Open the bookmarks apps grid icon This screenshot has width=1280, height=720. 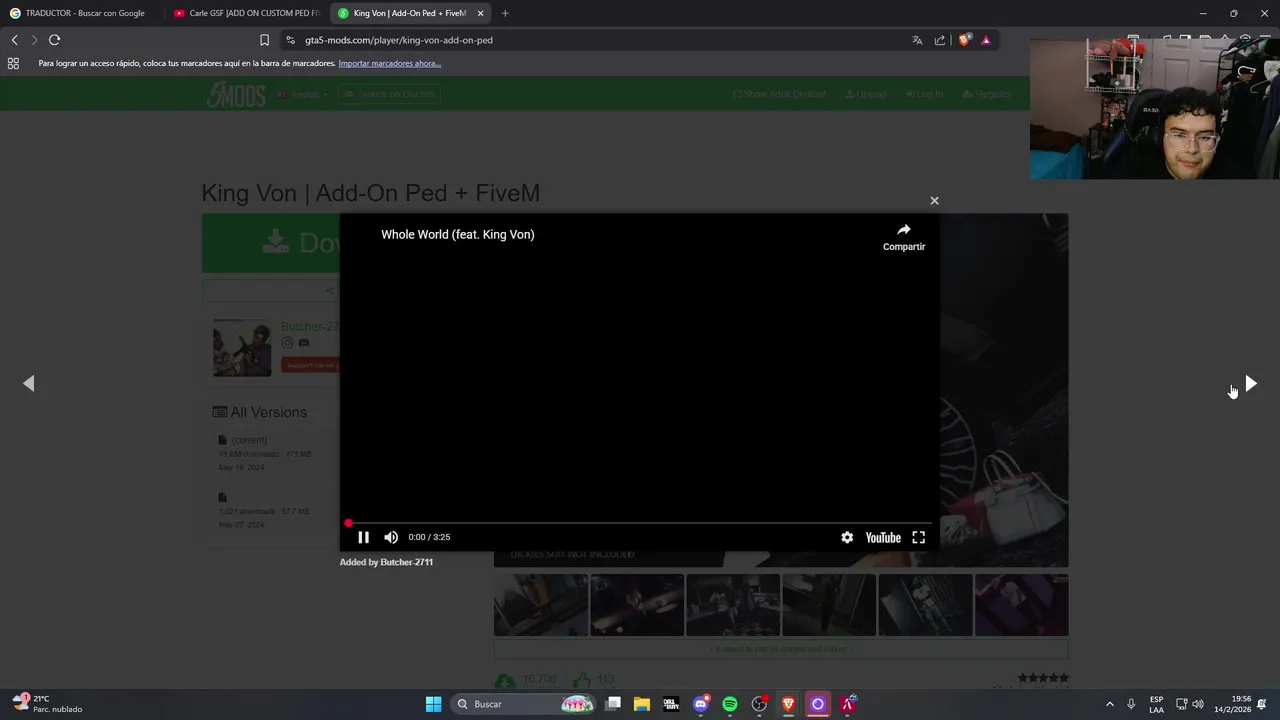13,63
